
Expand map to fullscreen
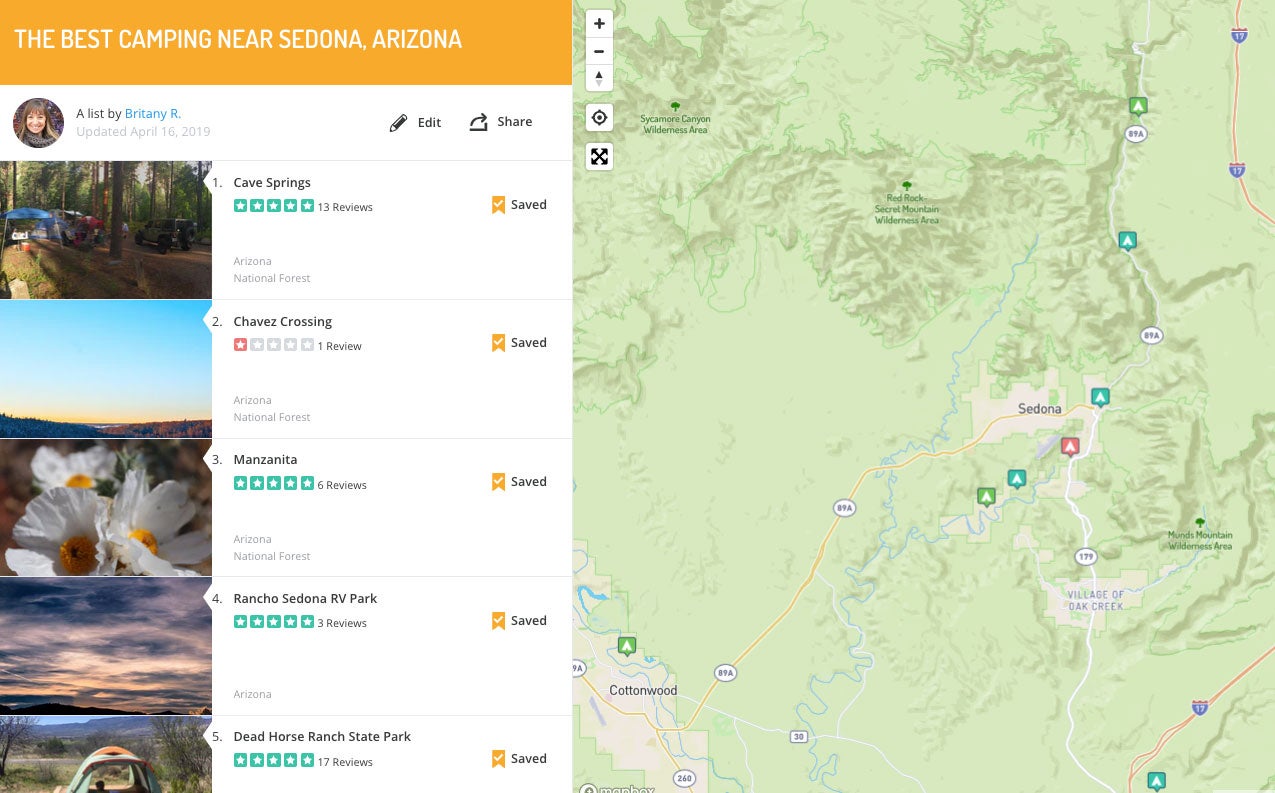(x=599, y=156)
